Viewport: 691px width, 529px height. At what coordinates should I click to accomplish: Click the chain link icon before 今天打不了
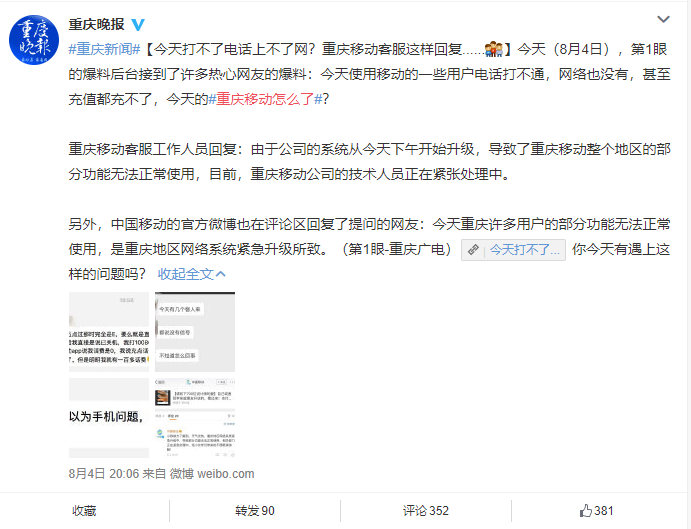pos(473,250)
